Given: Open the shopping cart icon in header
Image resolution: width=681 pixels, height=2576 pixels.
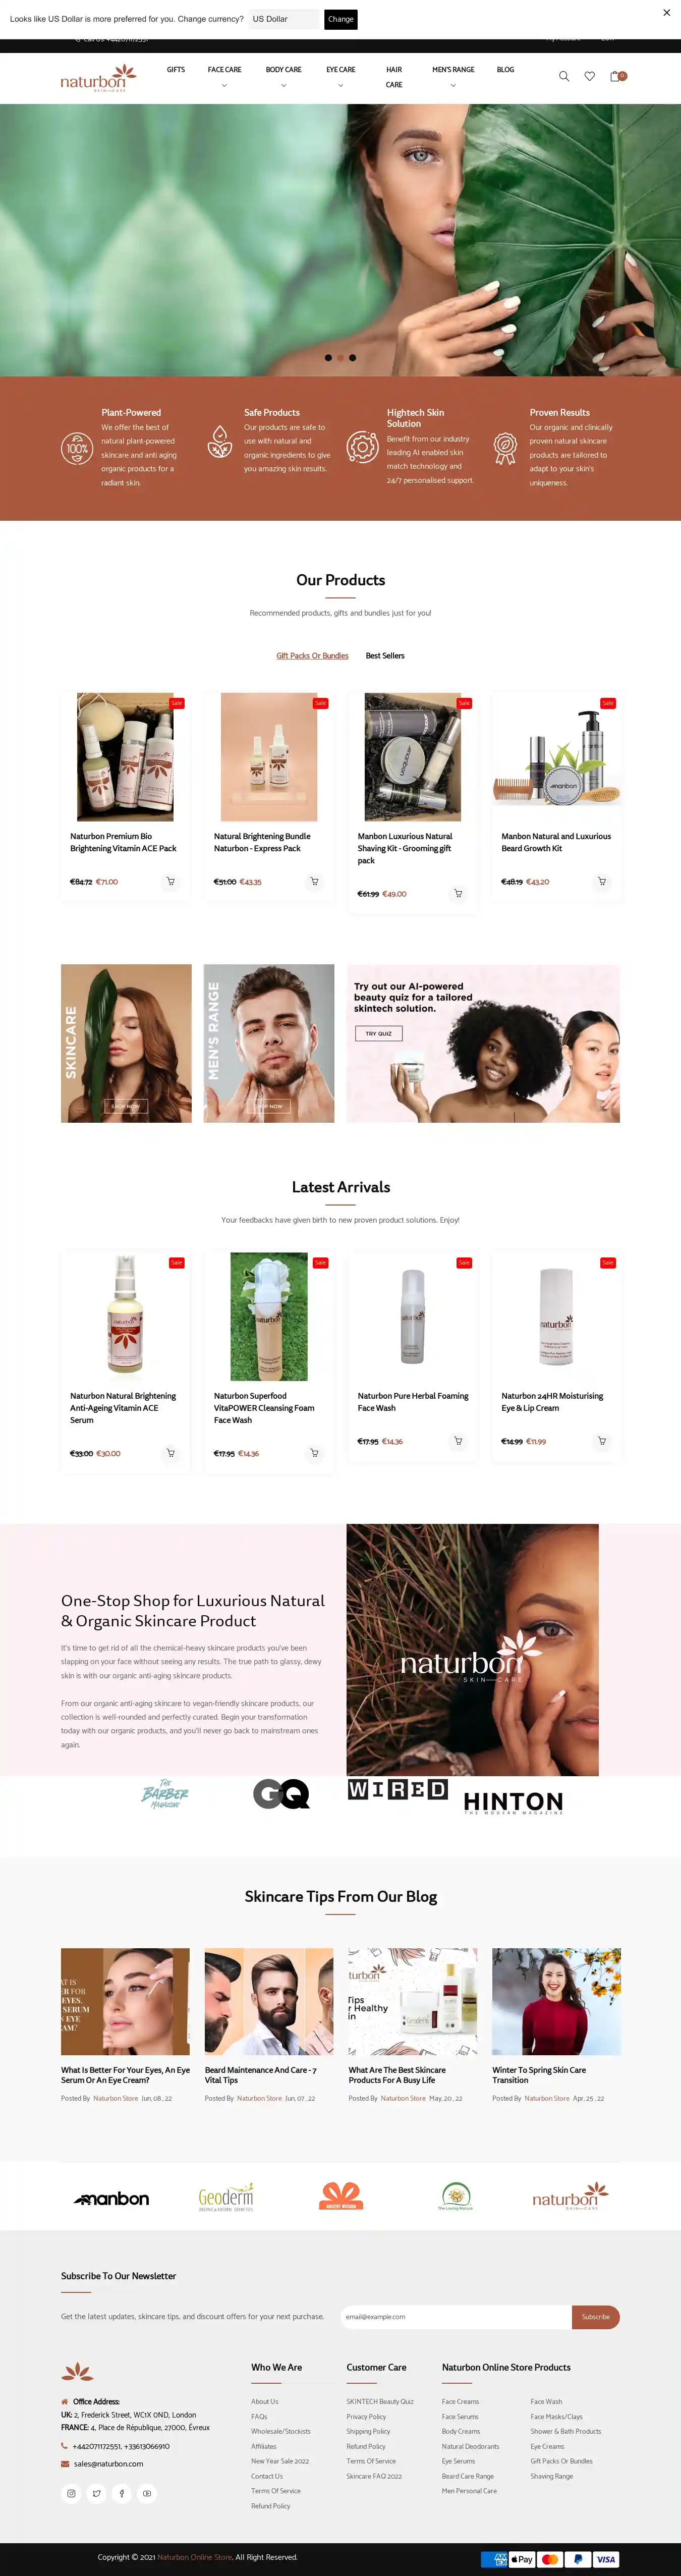Looking at the screenshot, I should pyautogui.click(x=616, y=76).
